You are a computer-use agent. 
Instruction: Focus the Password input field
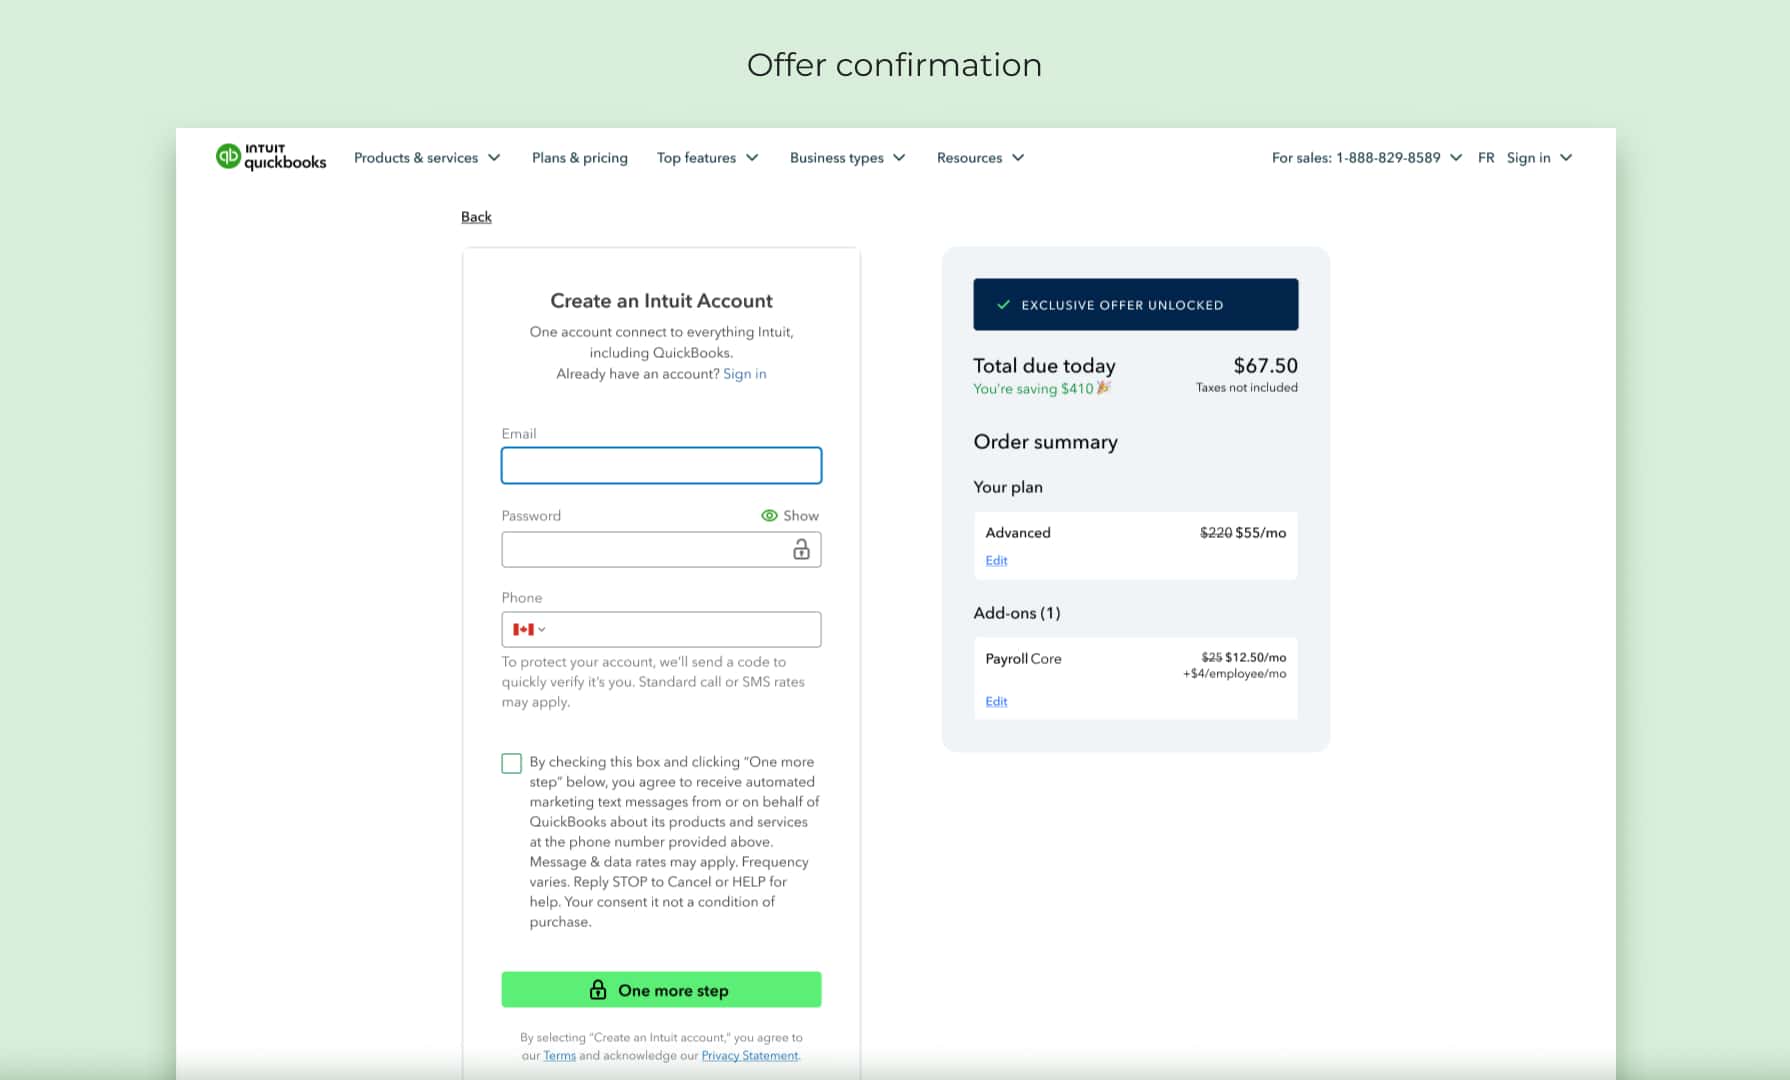[x=661, y=549]
